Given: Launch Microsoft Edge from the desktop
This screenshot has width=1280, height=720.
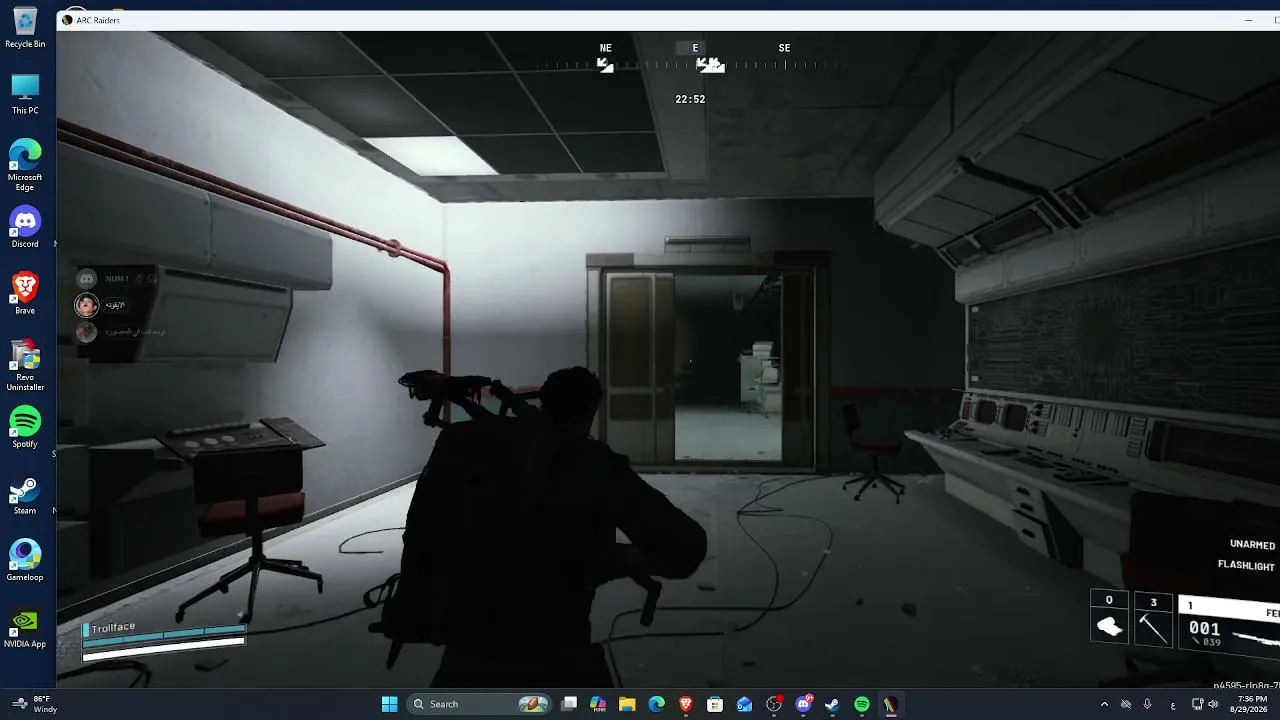Looking at the screenshot, I should coord(25,165).
